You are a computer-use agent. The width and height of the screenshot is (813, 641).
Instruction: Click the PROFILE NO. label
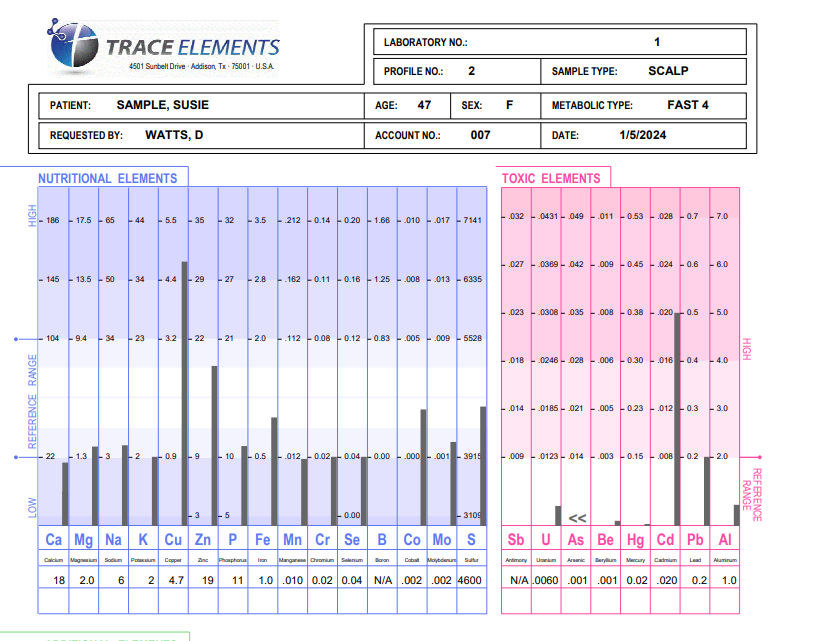pyautogui.click(x=413, y=72)
